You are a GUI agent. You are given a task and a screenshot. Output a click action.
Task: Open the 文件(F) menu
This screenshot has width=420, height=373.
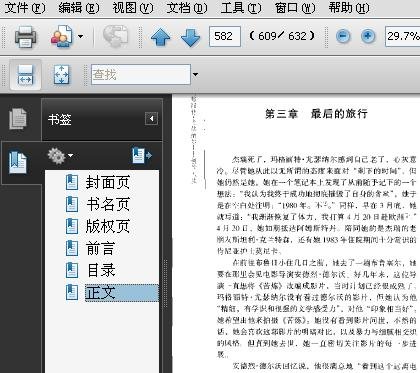[25, 7]
